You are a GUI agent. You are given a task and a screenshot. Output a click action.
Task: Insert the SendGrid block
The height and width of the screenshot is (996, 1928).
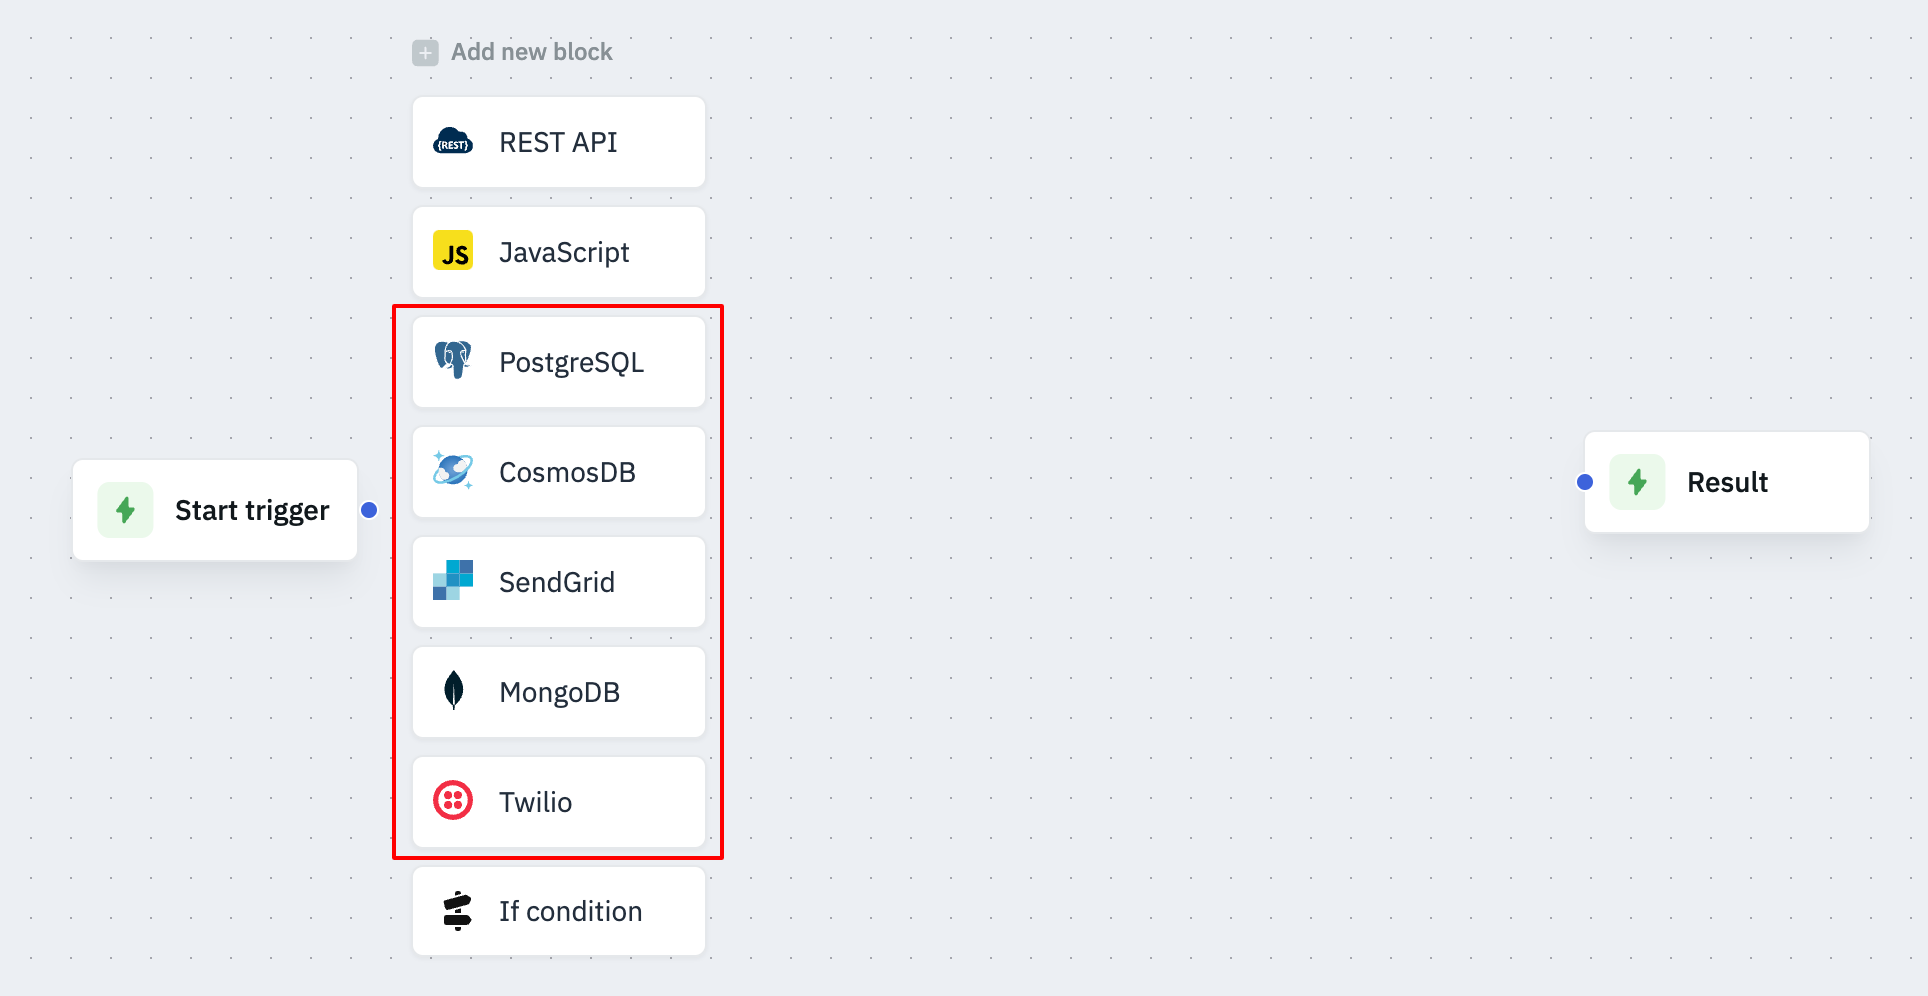pos(557,583)
